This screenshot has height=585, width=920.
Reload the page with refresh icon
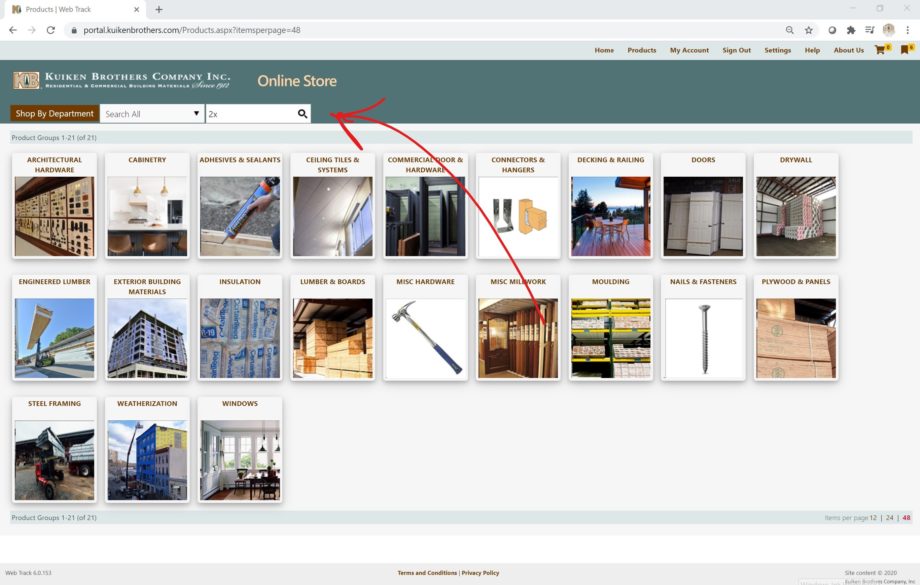pos(50,30)
